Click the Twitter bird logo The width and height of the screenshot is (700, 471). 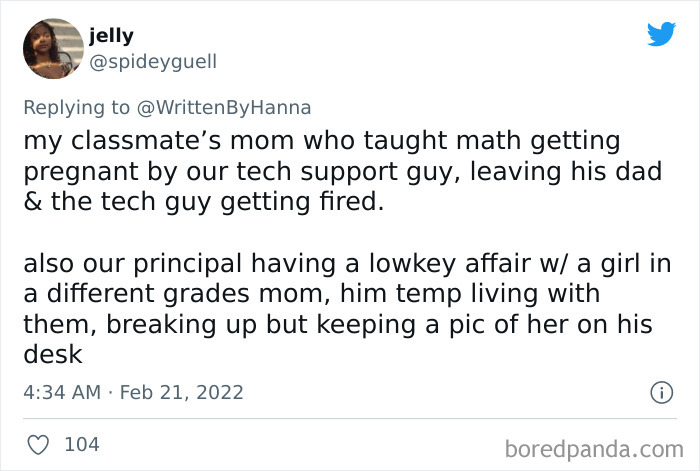(x=661, y=34)
